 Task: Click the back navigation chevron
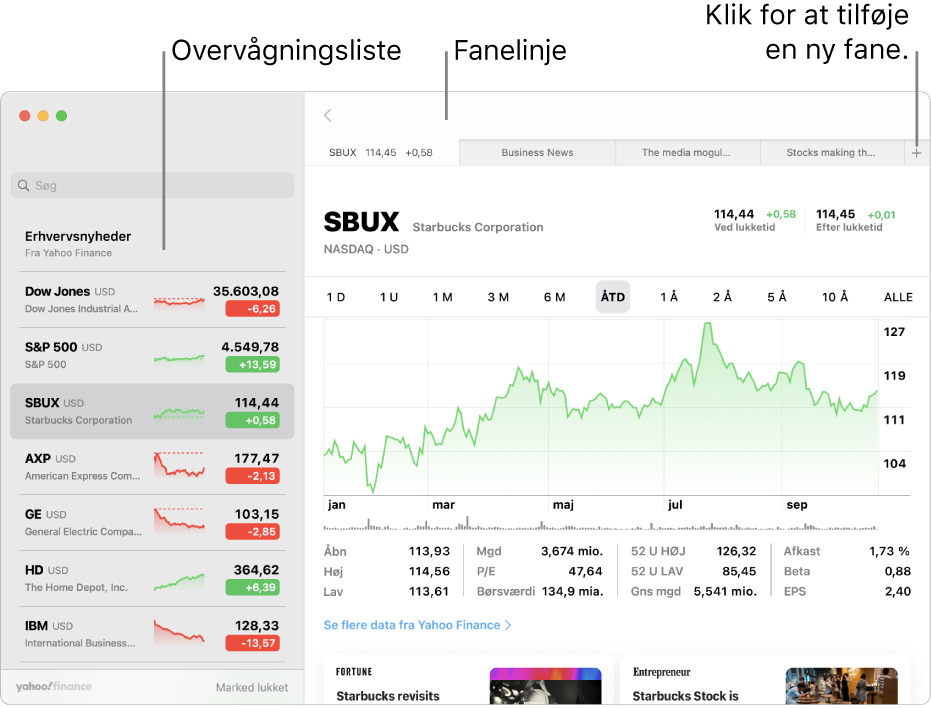pyautogui.click(x=327, y=115)
